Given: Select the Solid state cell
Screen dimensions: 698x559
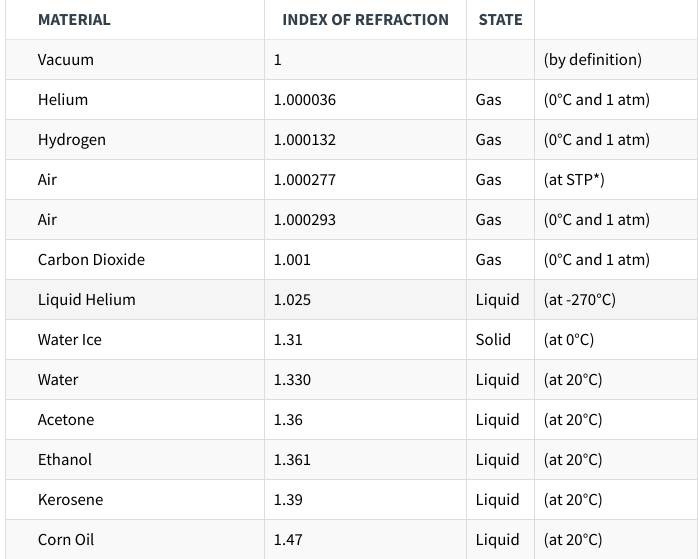Looking at the screenshot, I should (x=493, y=339).
